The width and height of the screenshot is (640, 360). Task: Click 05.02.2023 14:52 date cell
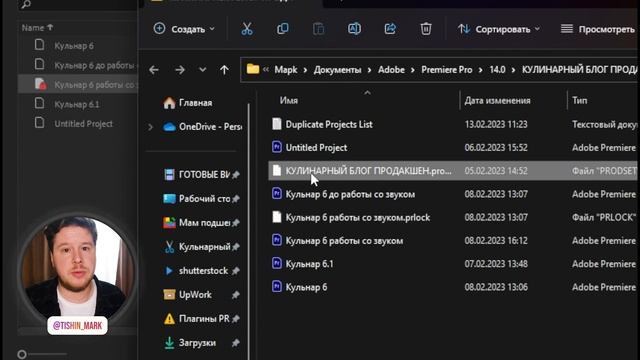point(496,171)
